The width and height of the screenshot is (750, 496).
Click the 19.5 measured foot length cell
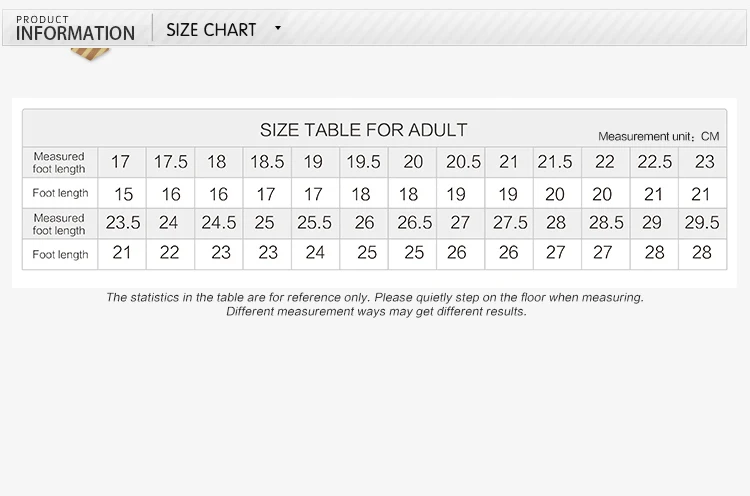click(364, 162)
